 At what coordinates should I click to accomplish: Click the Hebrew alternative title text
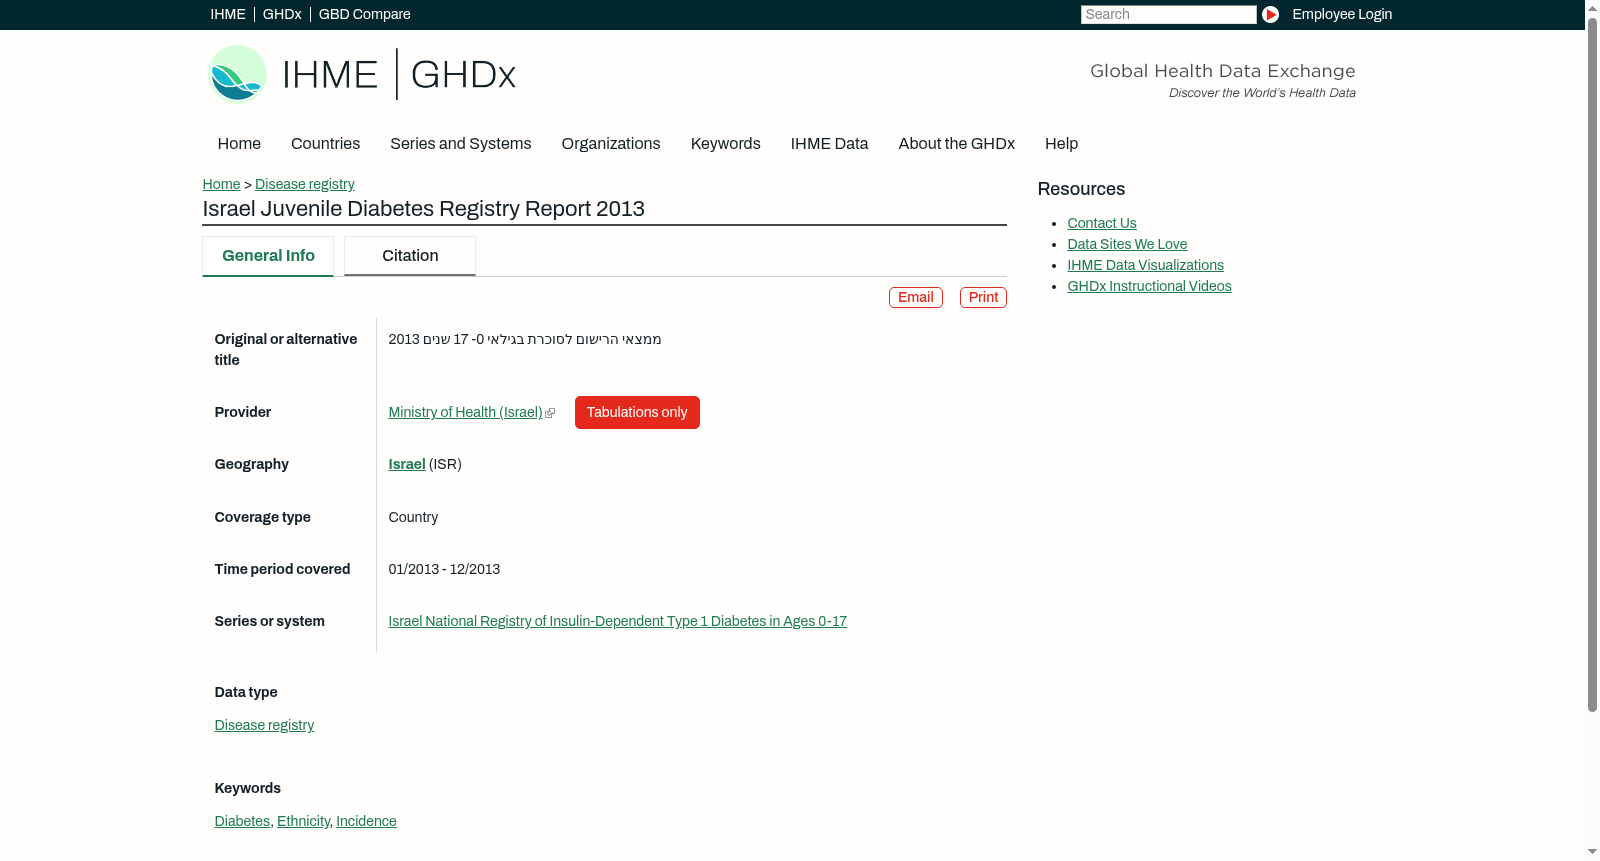coord(525,339)
